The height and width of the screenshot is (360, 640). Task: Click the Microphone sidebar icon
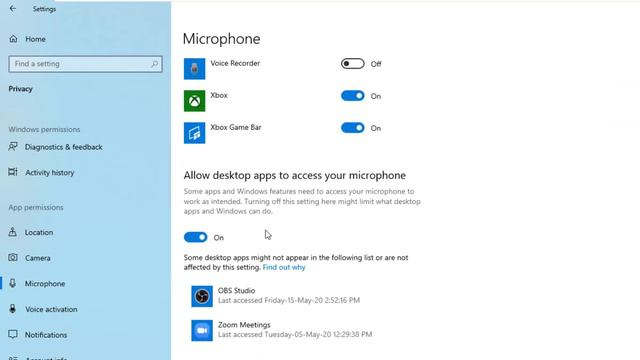pos(13,283)
